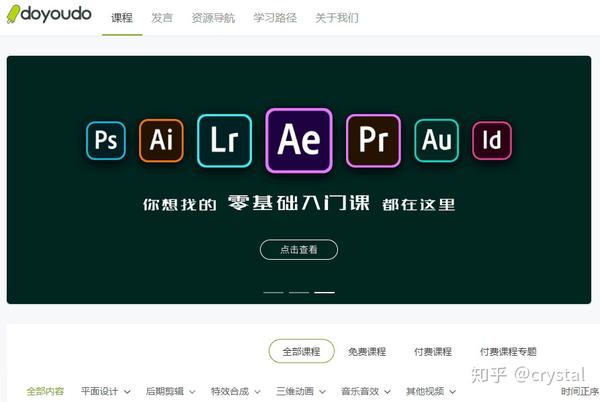Expand the 特效合成 dropdown
The image size is (600, 402).
click(236, 391)
